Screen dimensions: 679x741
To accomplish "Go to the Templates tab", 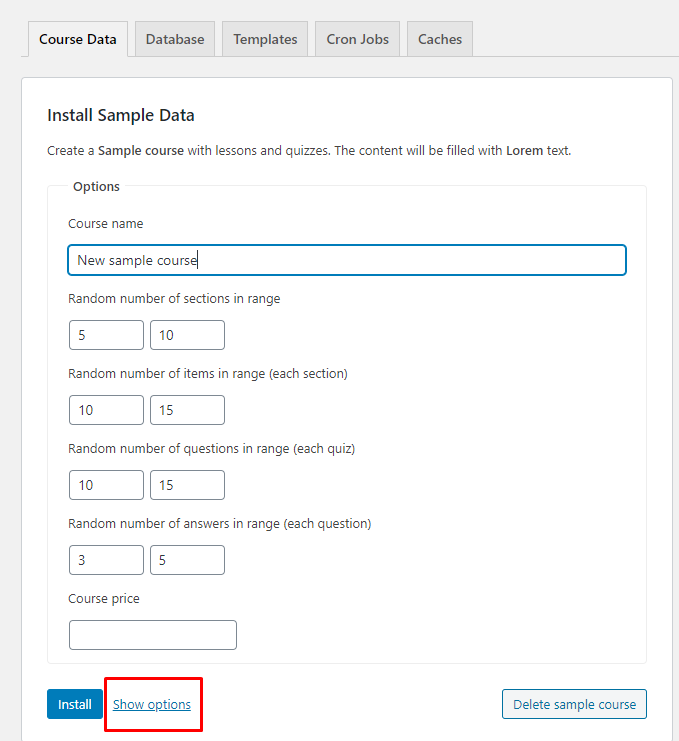I will (265, 40).
